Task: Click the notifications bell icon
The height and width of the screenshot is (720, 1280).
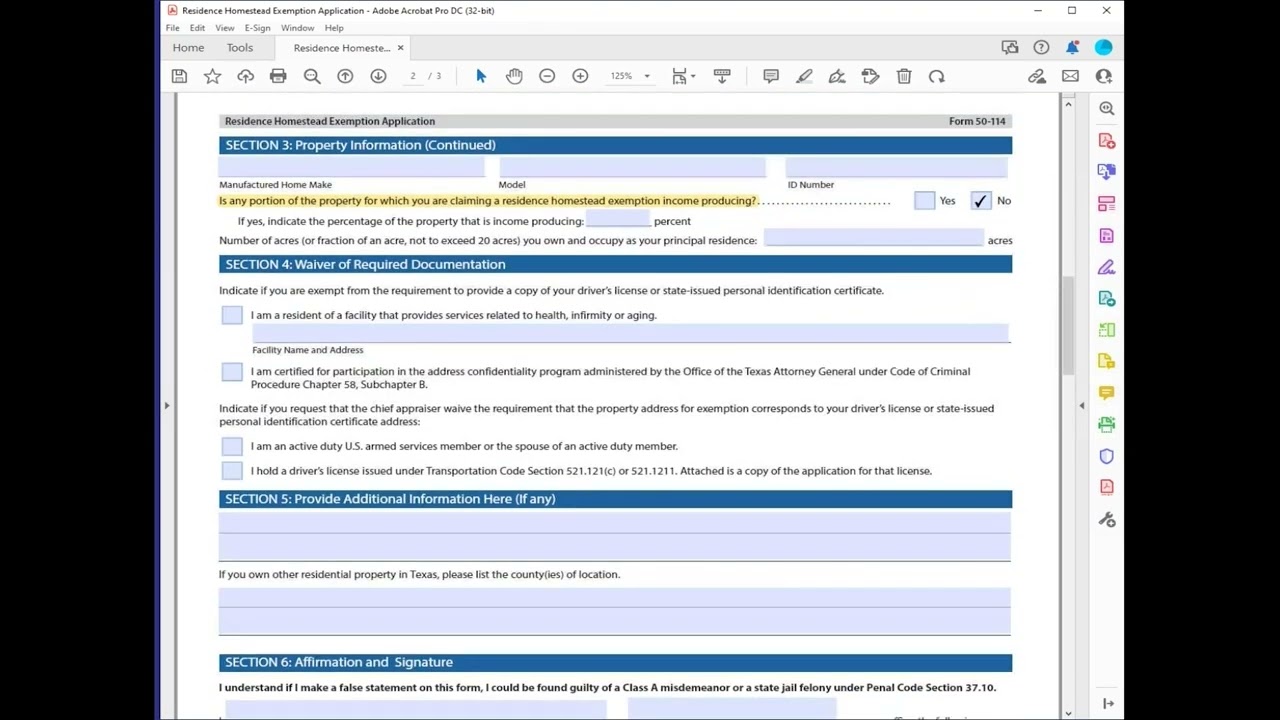Action: (x=1072, y=47)
